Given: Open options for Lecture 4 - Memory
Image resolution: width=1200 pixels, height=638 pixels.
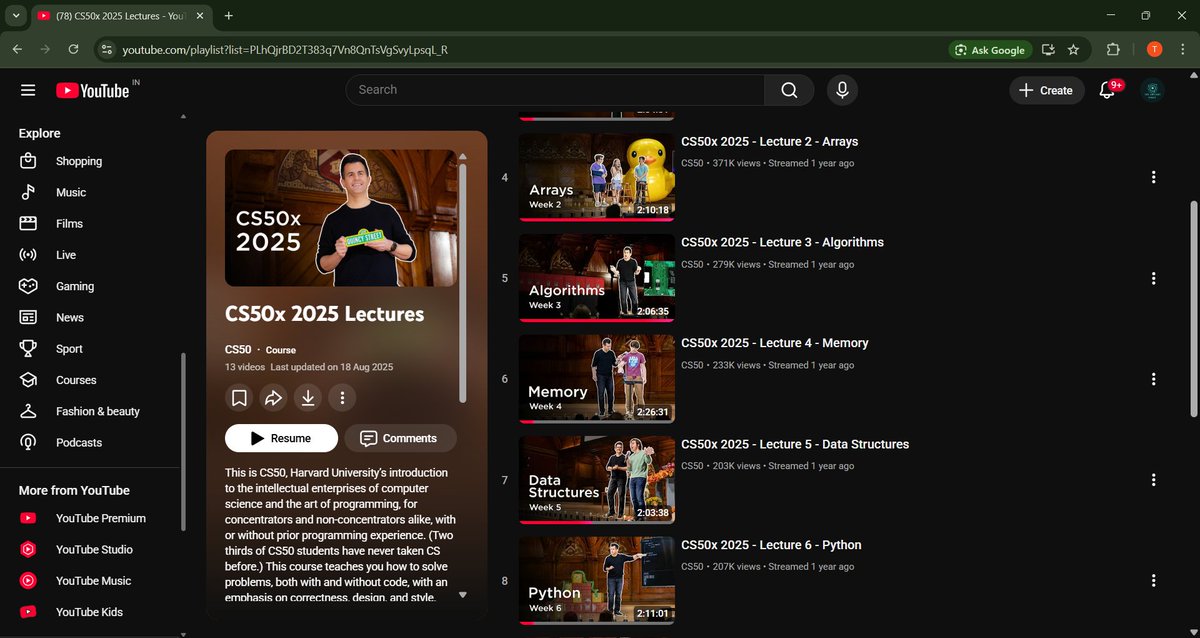Looking at the screenshot, I should pyautogui.click(x=1153, y=379).
